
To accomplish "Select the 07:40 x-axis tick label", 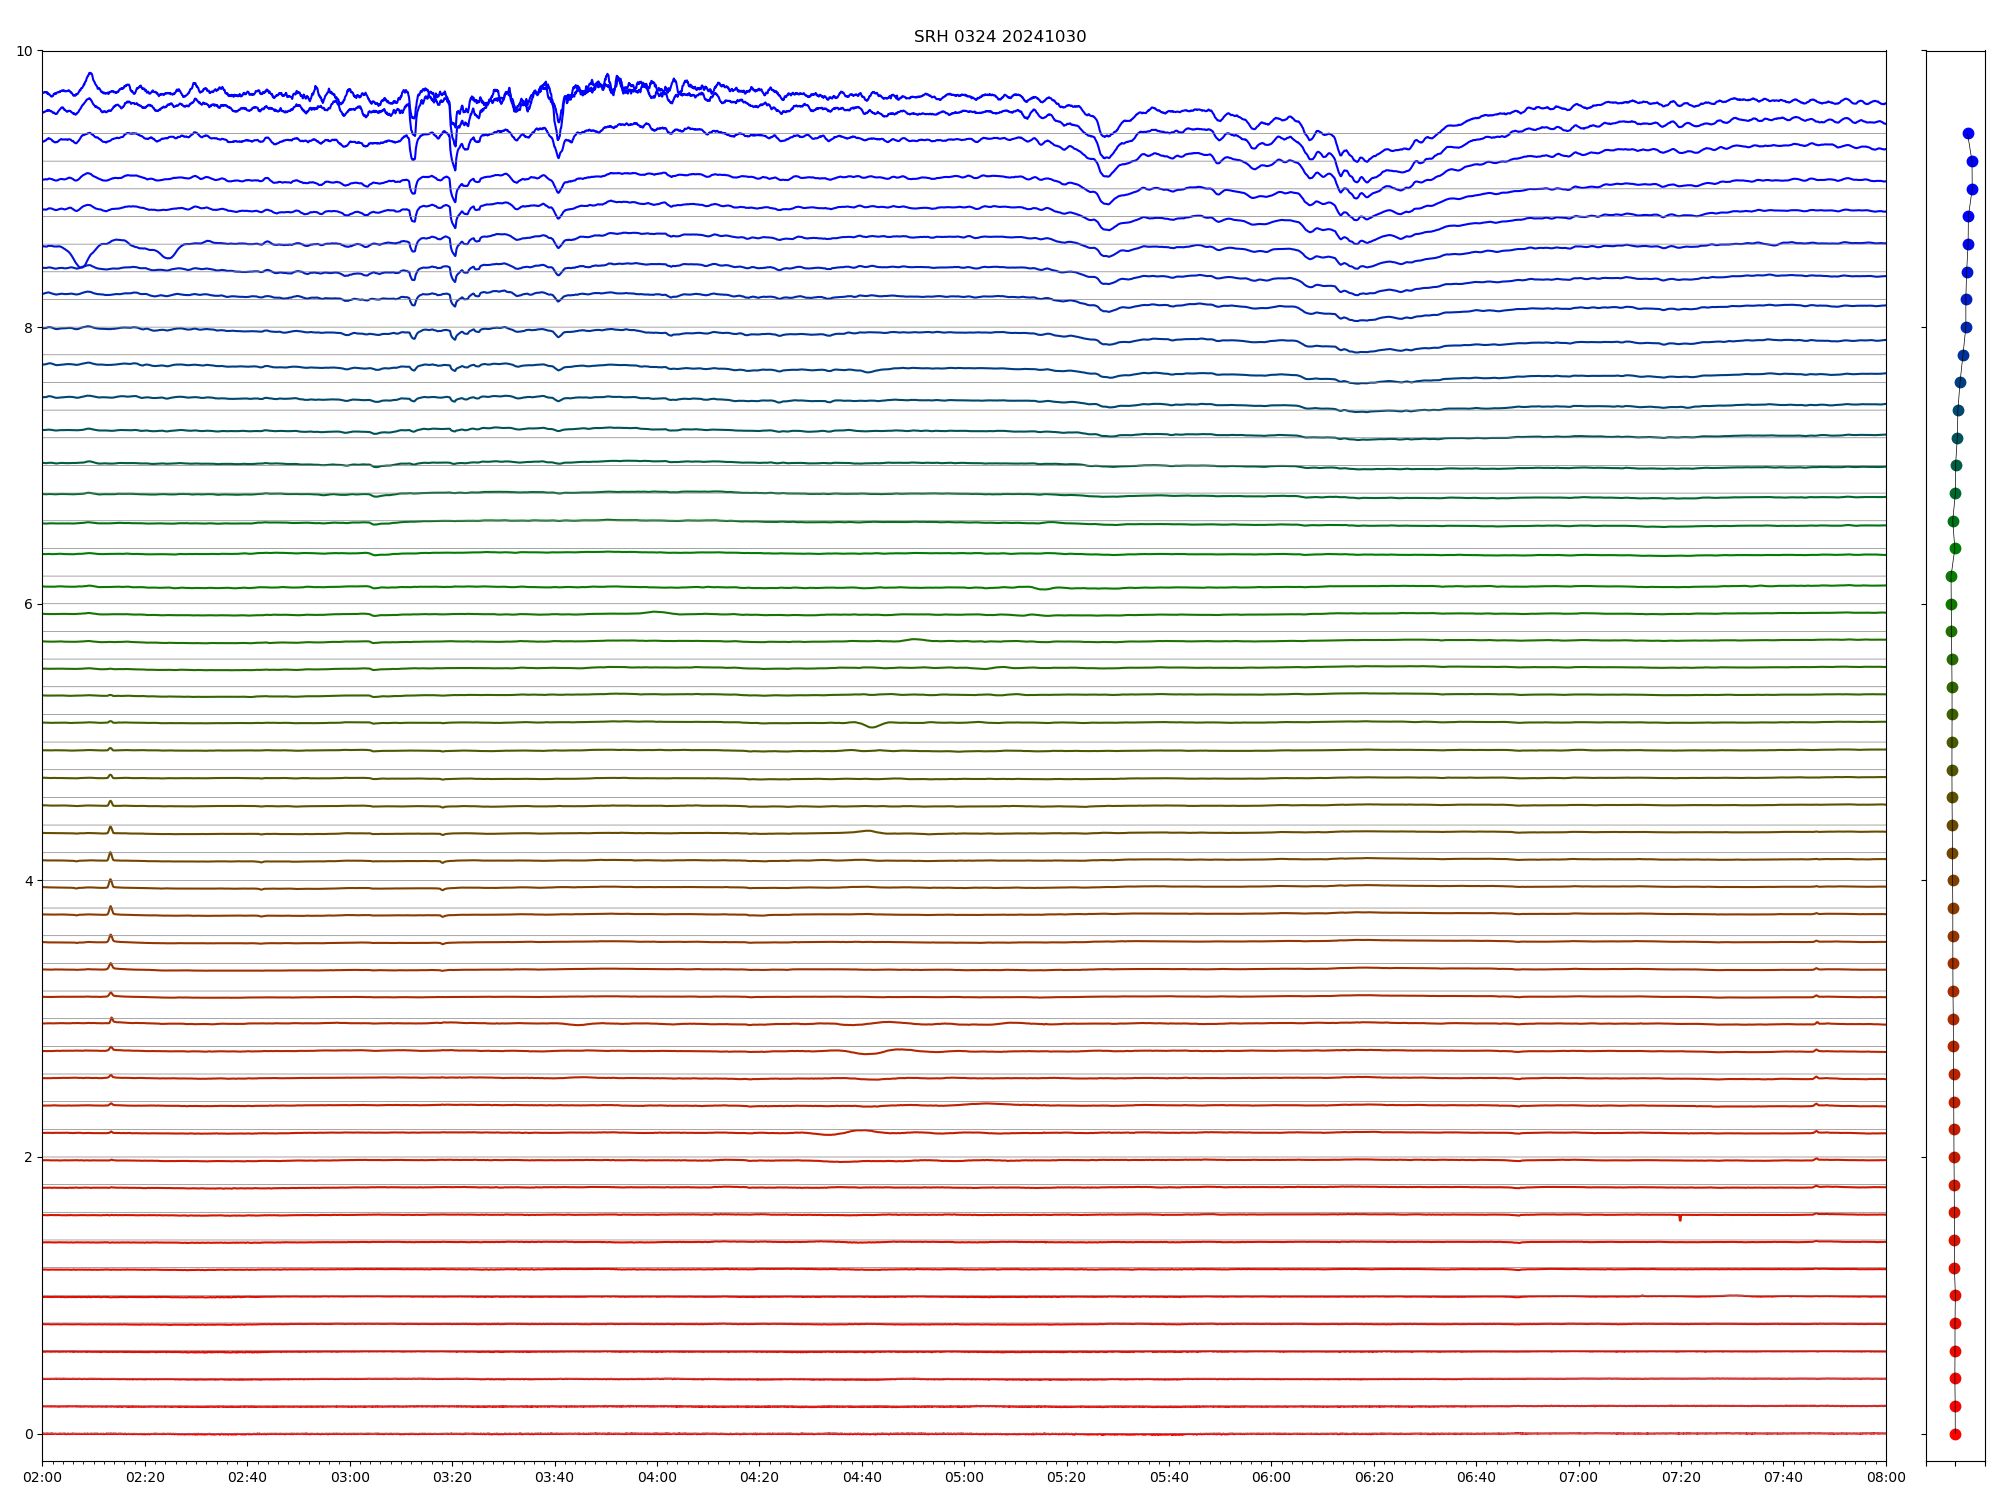I will coord(1783,1477).
